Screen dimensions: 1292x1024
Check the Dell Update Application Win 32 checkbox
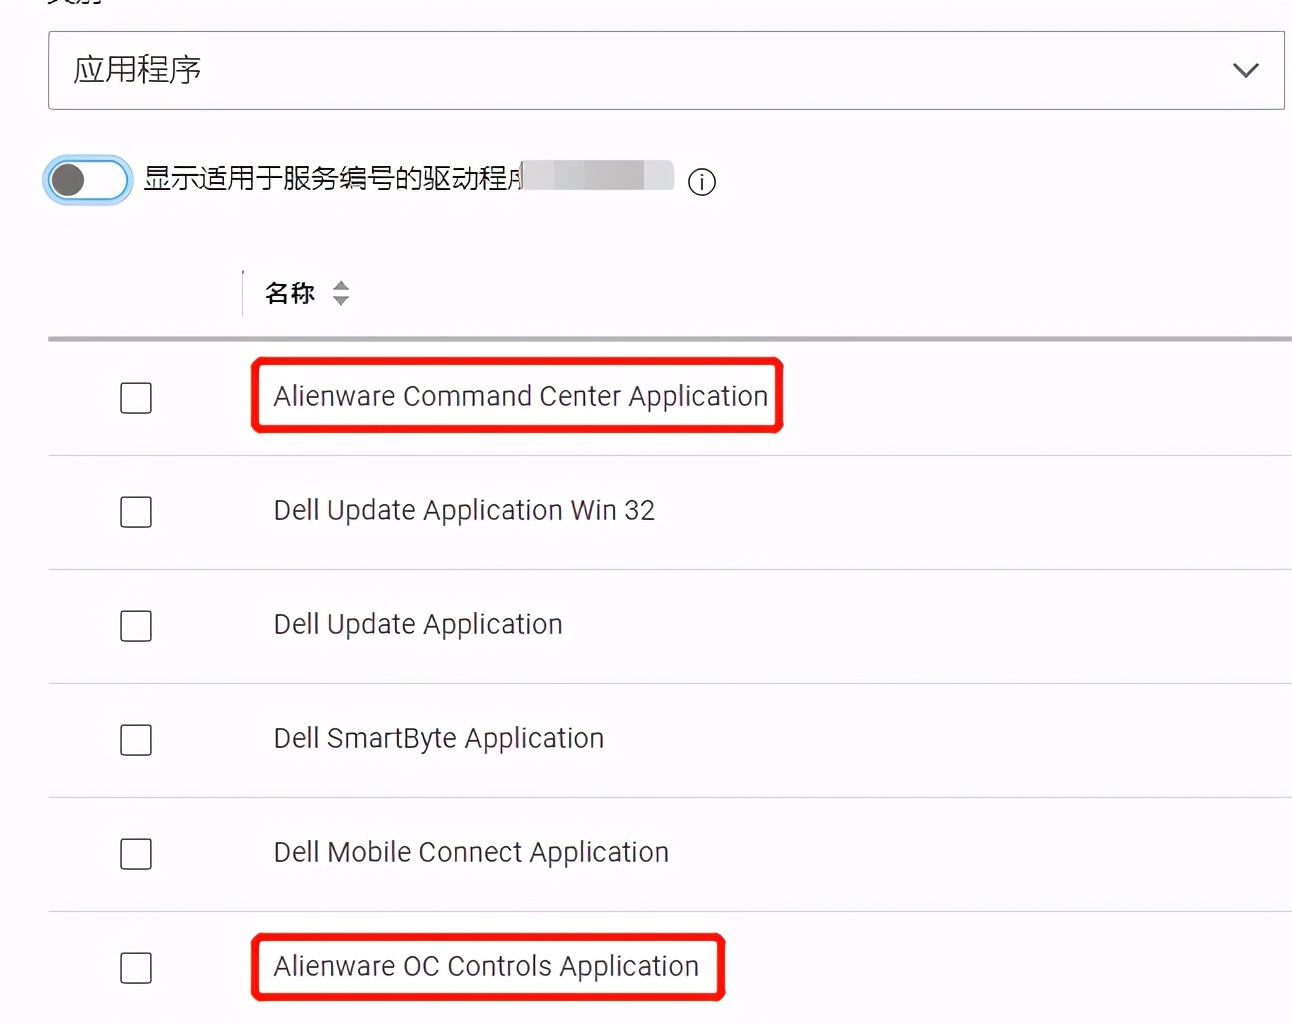(135, 512)
